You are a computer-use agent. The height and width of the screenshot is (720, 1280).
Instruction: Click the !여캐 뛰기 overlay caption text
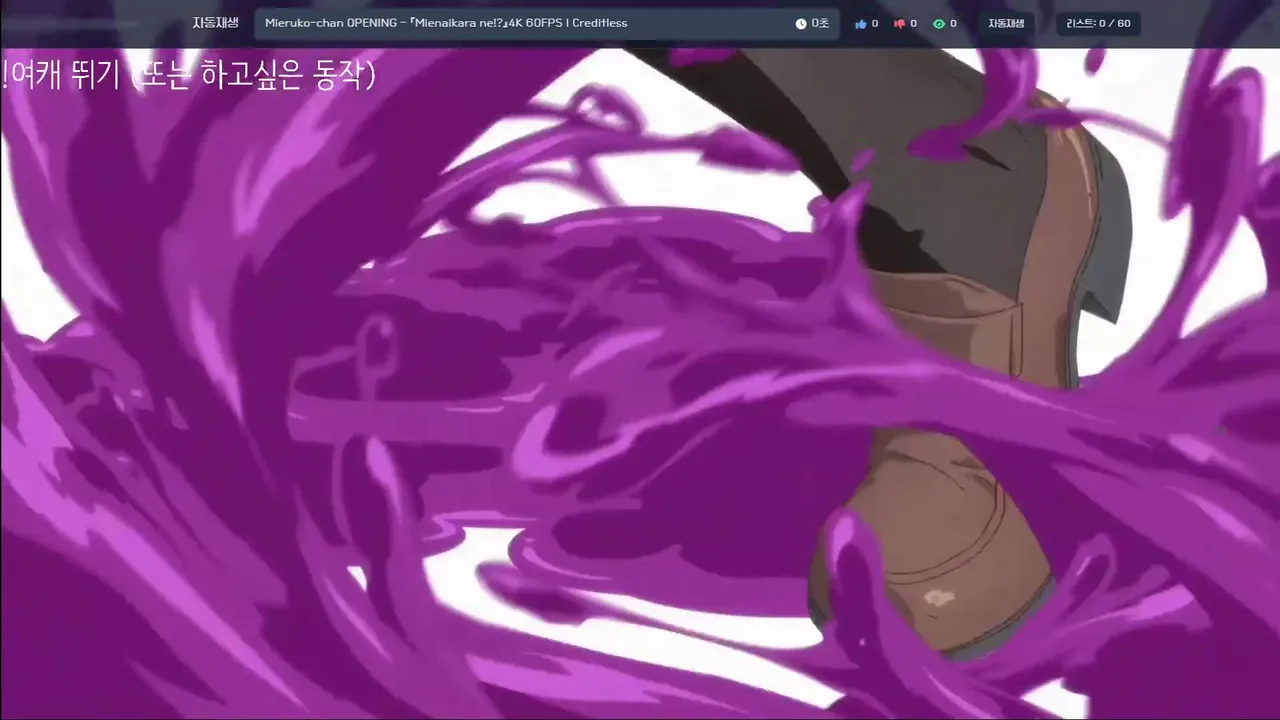click(189, 75)
